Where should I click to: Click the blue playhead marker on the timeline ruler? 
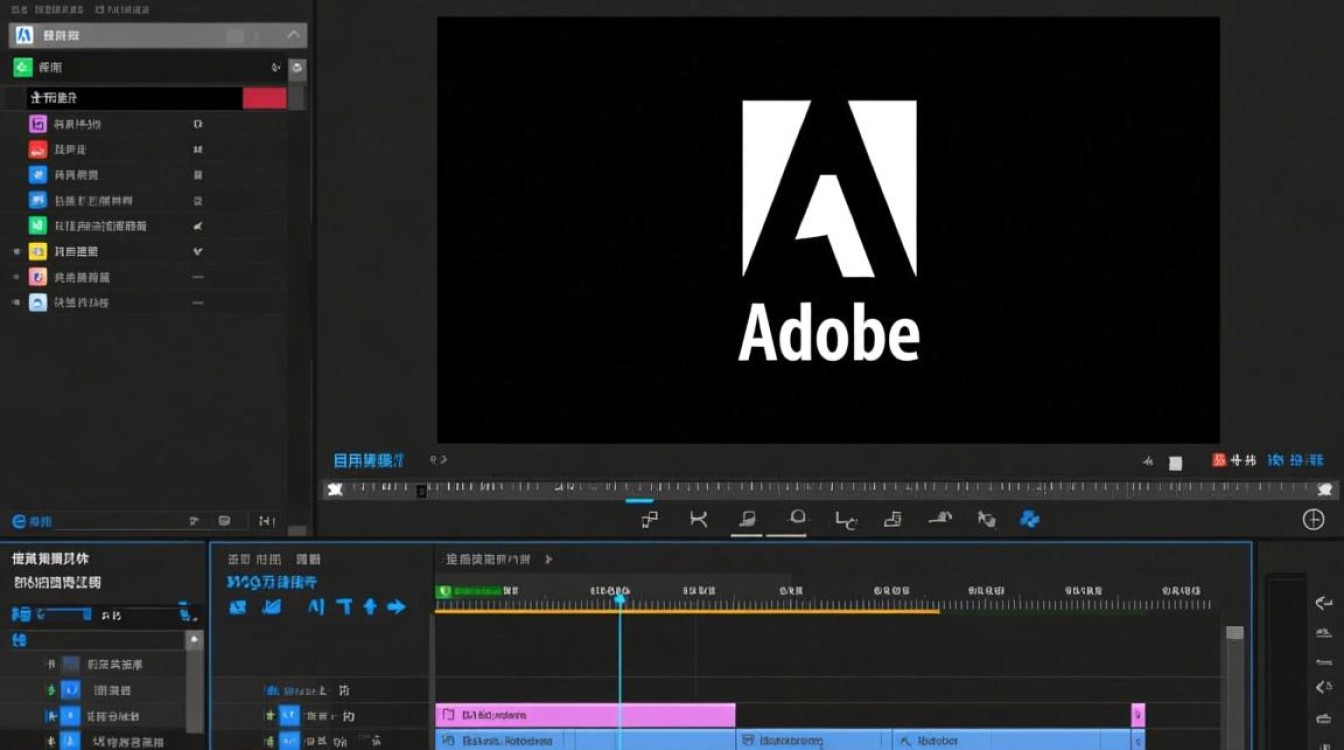620,597
